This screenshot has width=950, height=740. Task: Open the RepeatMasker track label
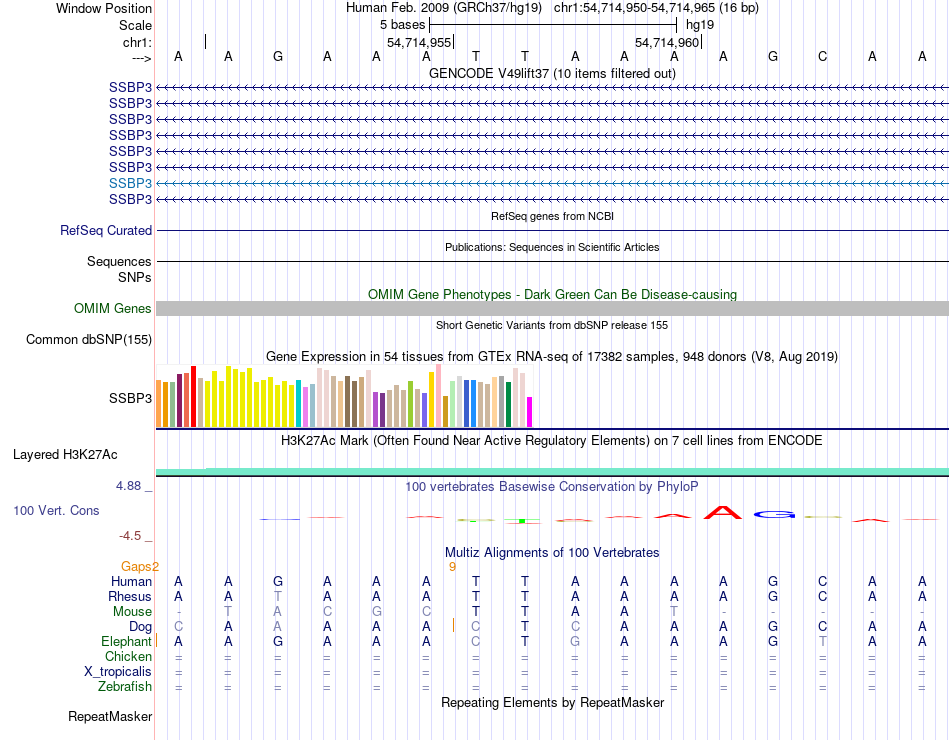pos(110,716)
